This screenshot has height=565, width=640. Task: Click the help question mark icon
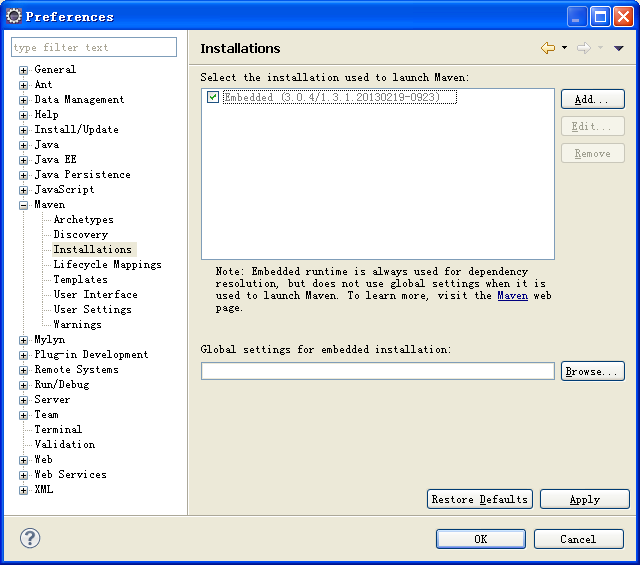(30, 538)
